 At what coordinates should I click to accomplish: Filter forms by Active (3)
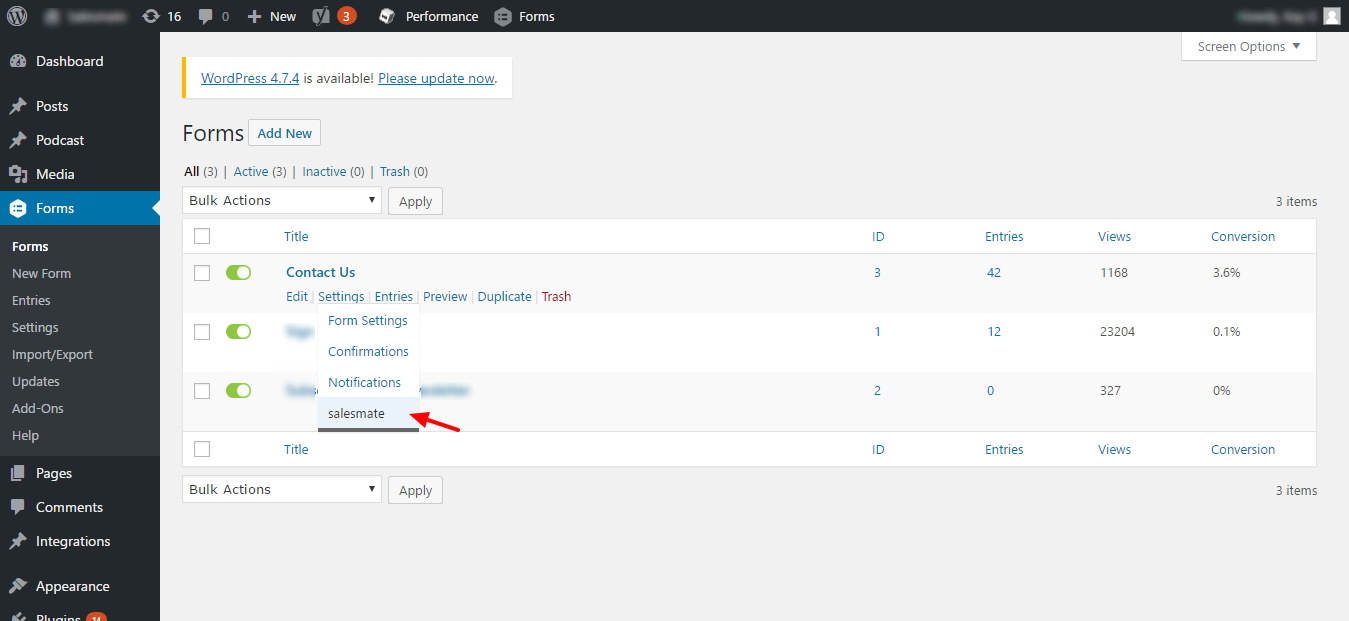[260, 171]
